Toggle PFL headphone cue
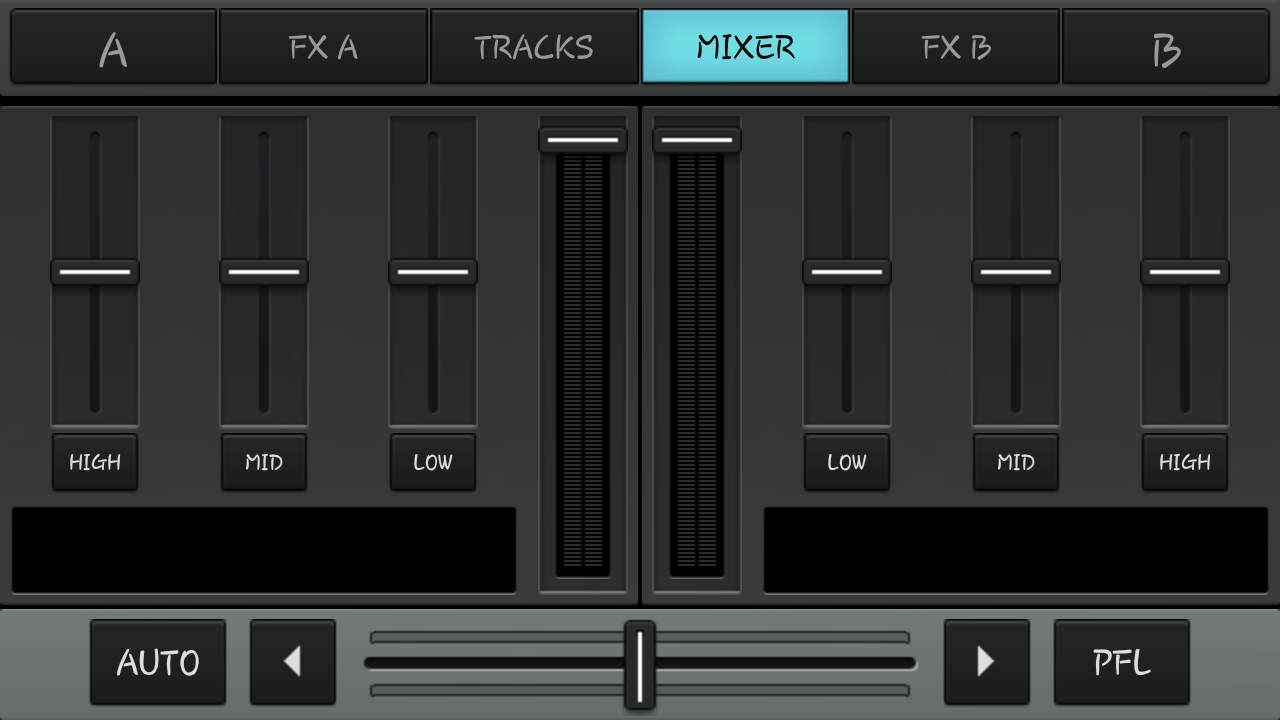 click(1122, 662)
